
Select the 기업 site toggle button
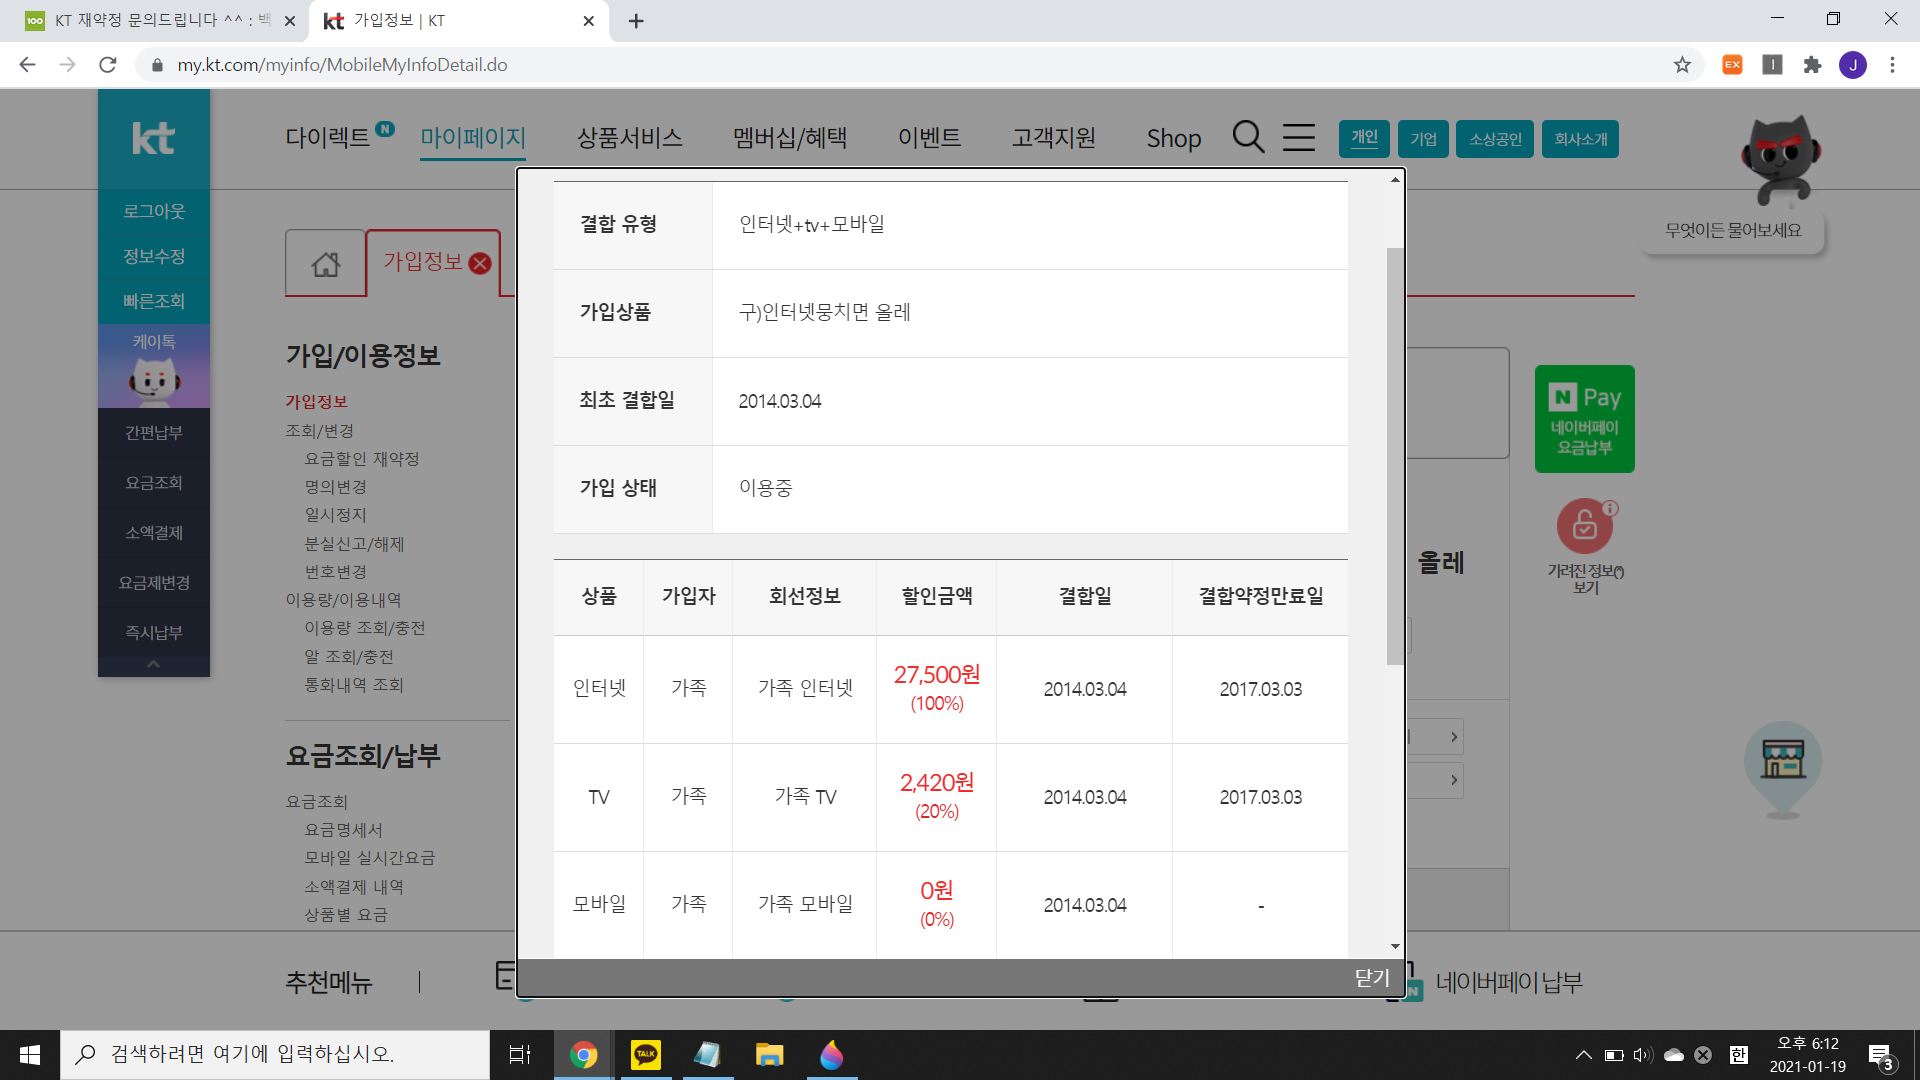[x=1423, y=139]
